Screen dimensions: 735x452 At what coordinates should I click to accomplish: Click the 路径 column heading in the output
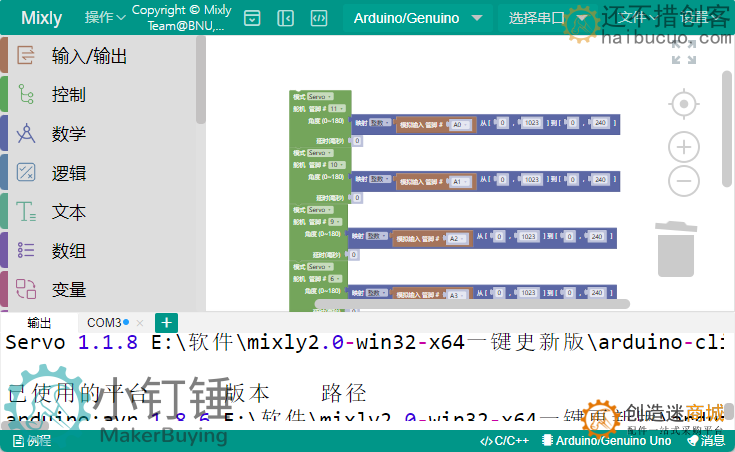344,393
